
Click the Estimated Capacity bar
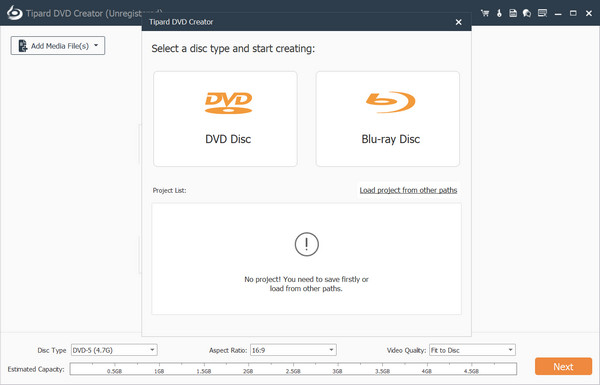click(293, 369)
